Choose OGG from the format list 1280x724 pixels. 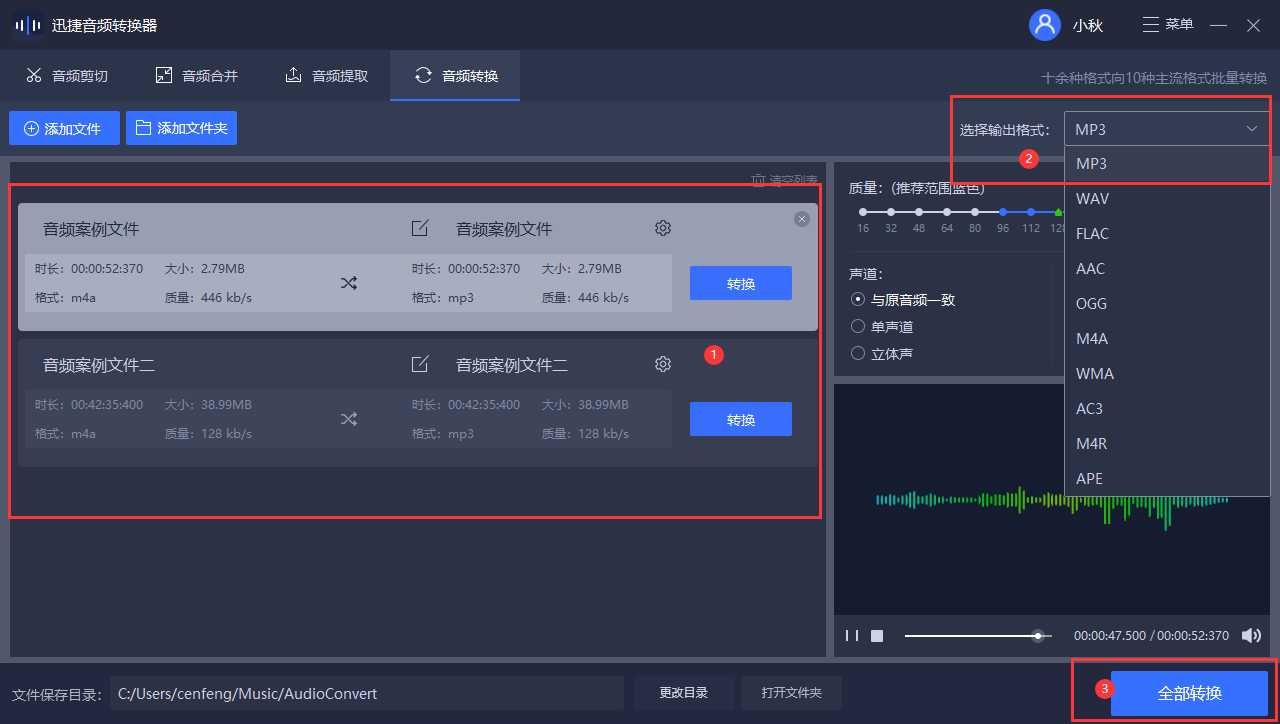click(x=1167, y=303)
